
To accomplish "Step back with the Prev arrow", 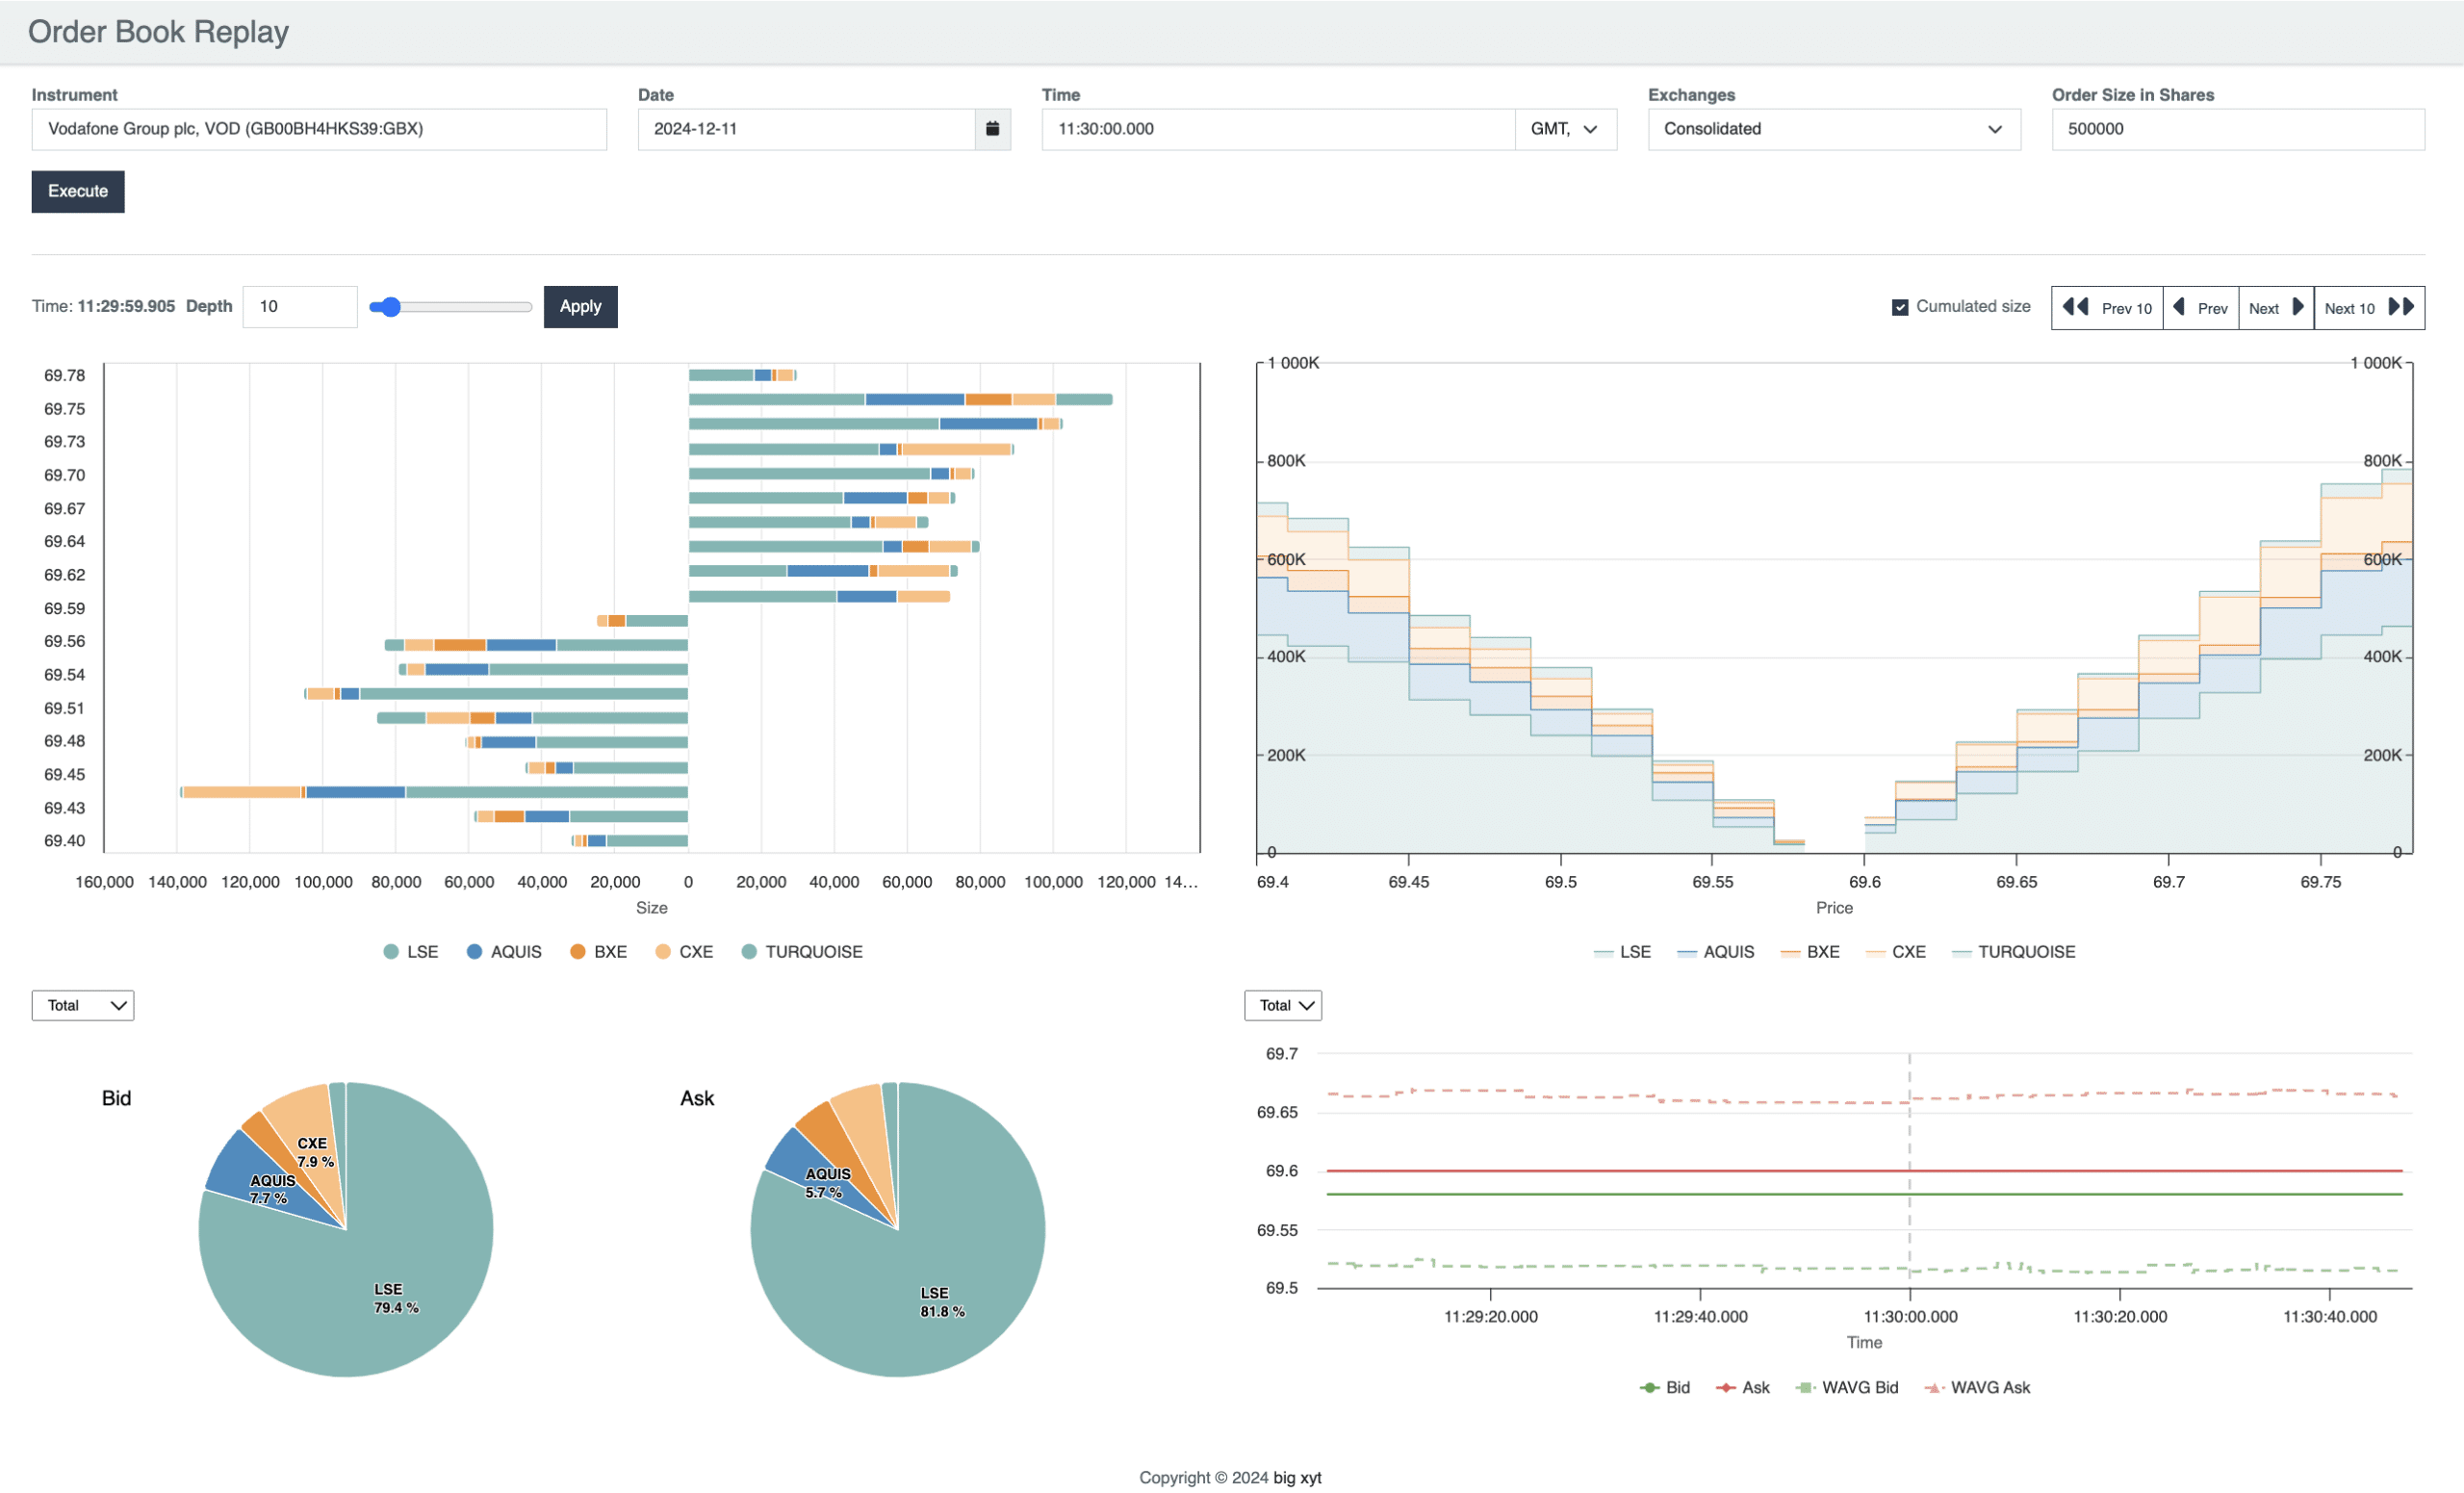I will pos(2200,308).
